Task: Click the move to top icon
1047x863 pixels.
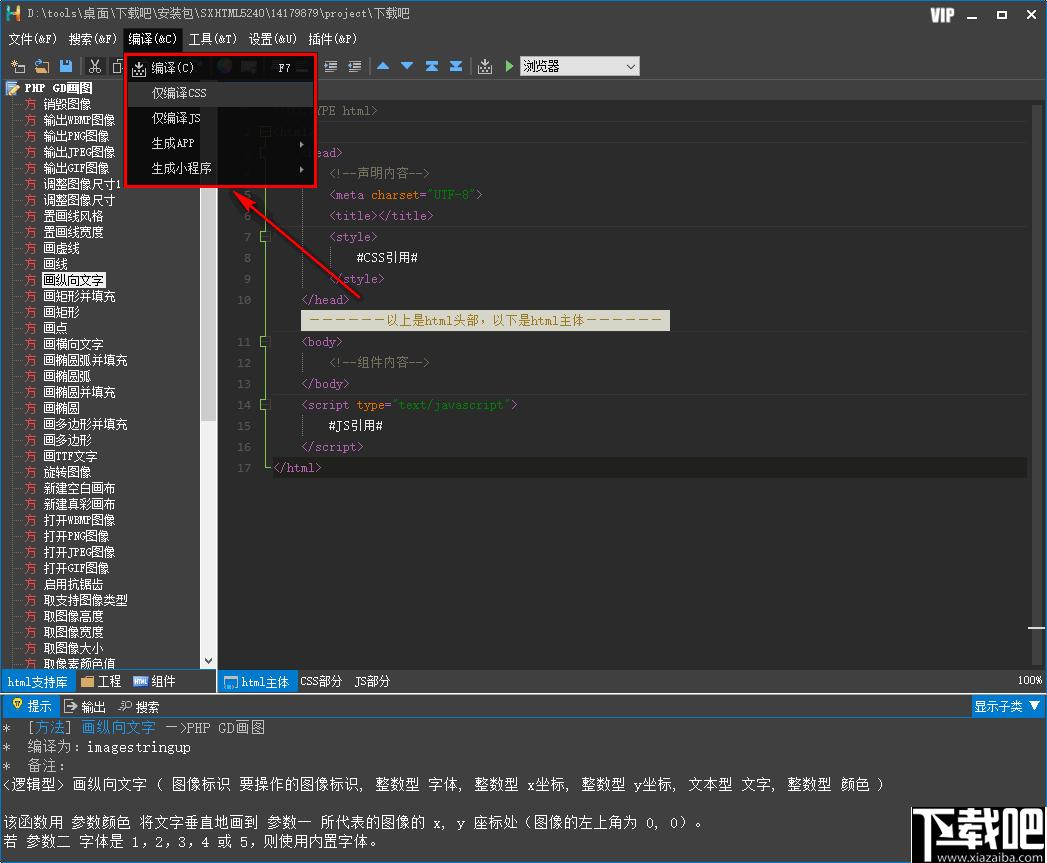Action: pyautogui.click(x=431, y=66)
